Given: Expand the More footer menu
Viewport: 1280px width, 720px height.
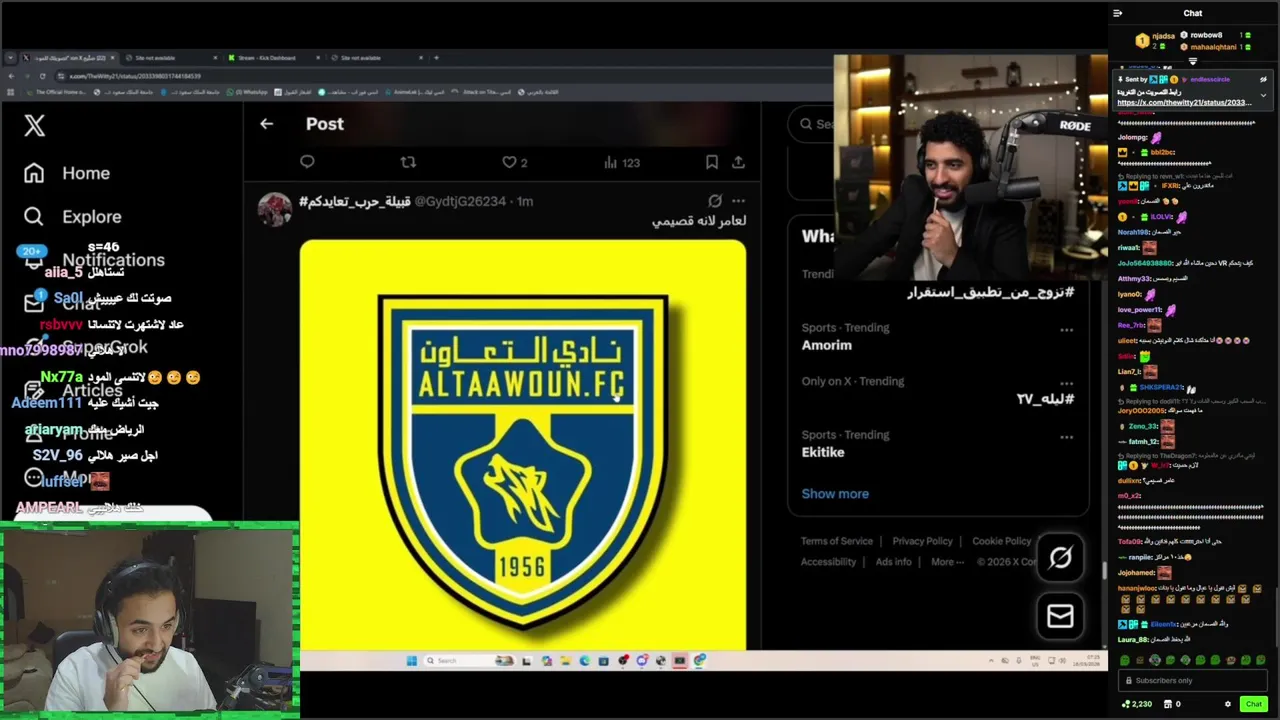Looking at the screenshot, I should (947, 562).
